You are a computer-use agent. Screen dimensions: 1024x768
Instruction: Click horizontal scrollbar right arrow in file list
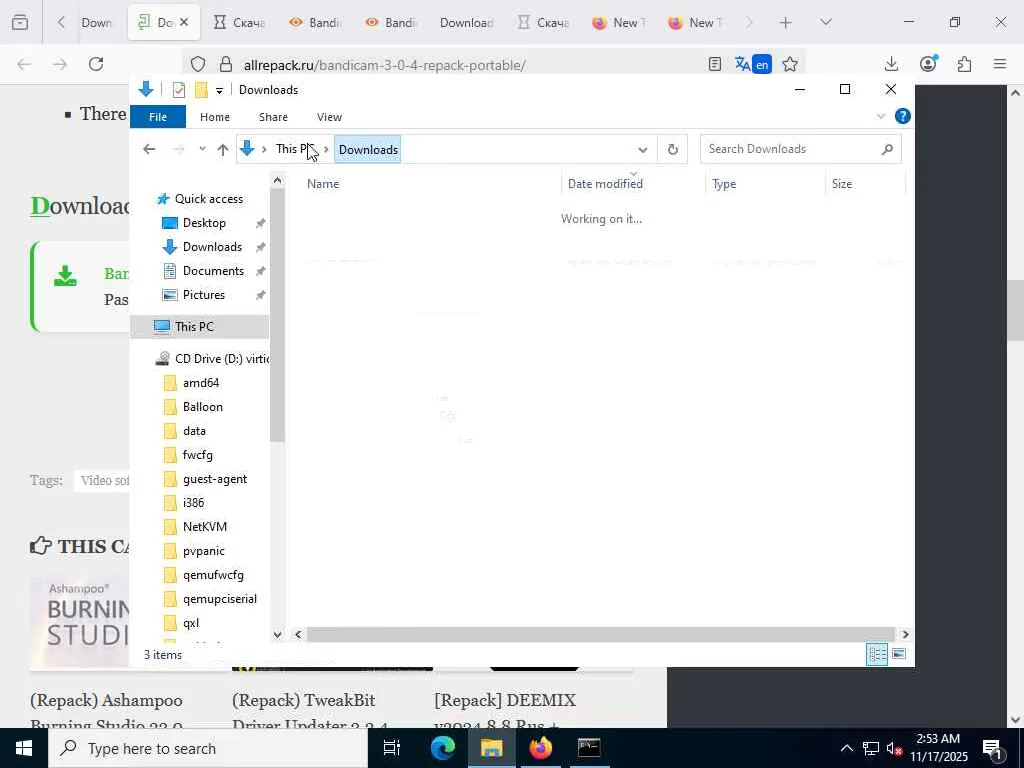pos(905,634)
